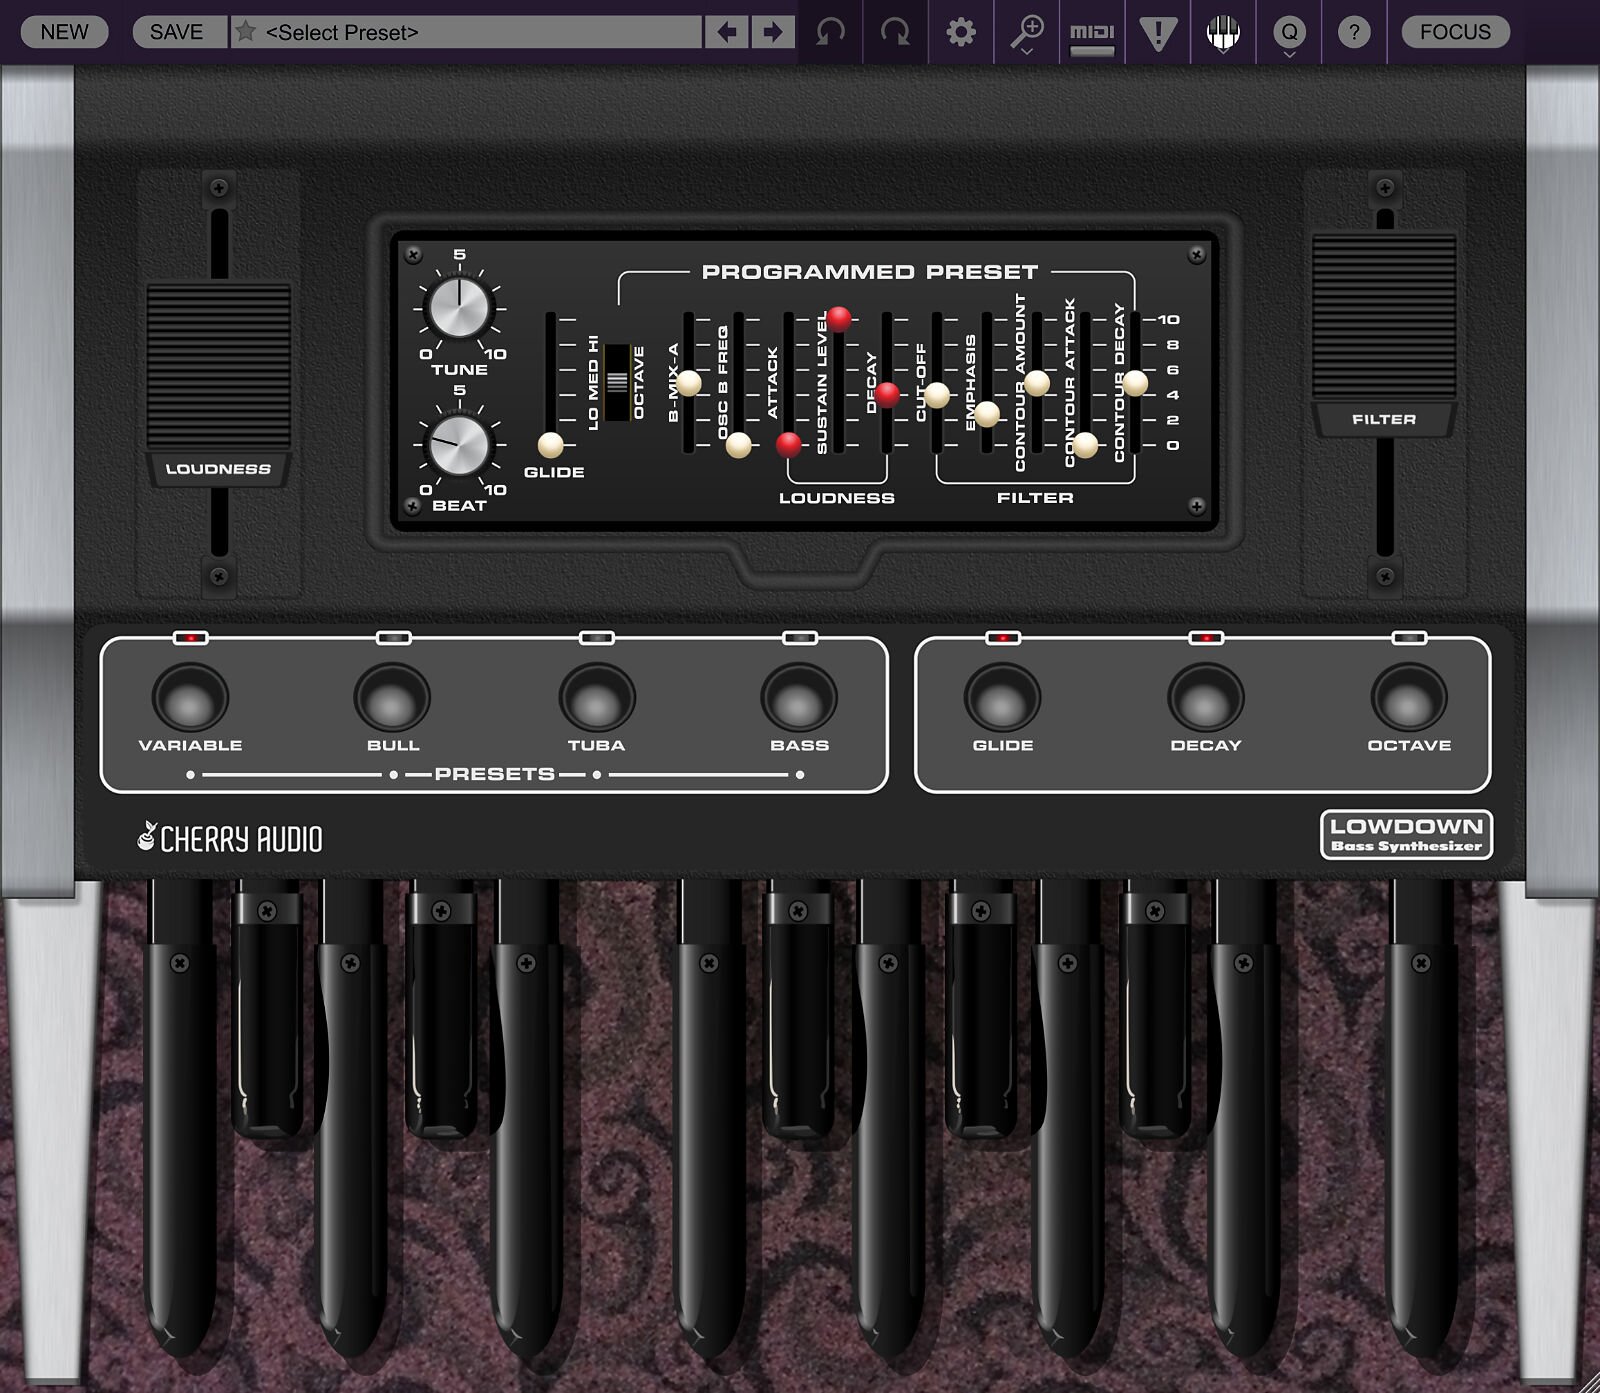The width and height of the screenshot is (1600, 1393).
Task: Toggle the Octave footswitch button
Action: point(1409,697)
